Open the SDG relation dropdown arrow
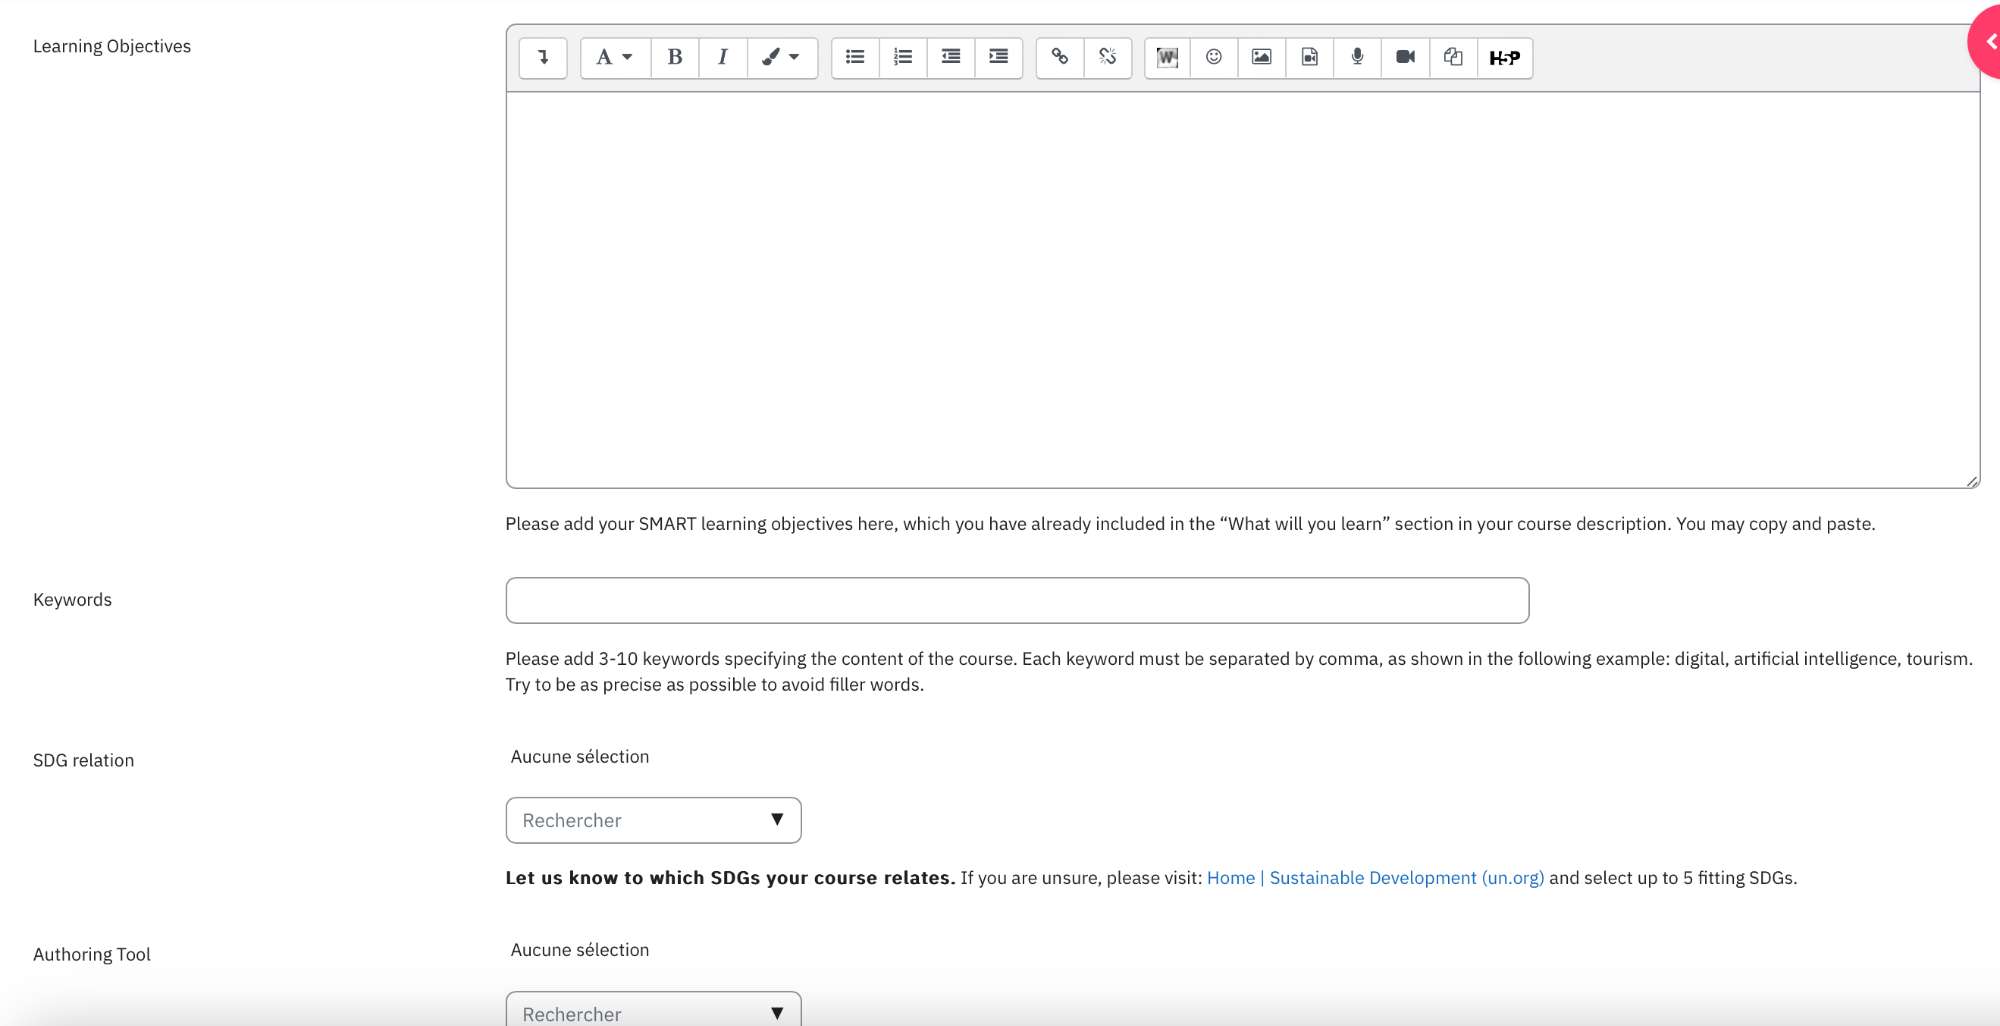The height and width of the screenshot is (1026, 2000). coord(777,820)
